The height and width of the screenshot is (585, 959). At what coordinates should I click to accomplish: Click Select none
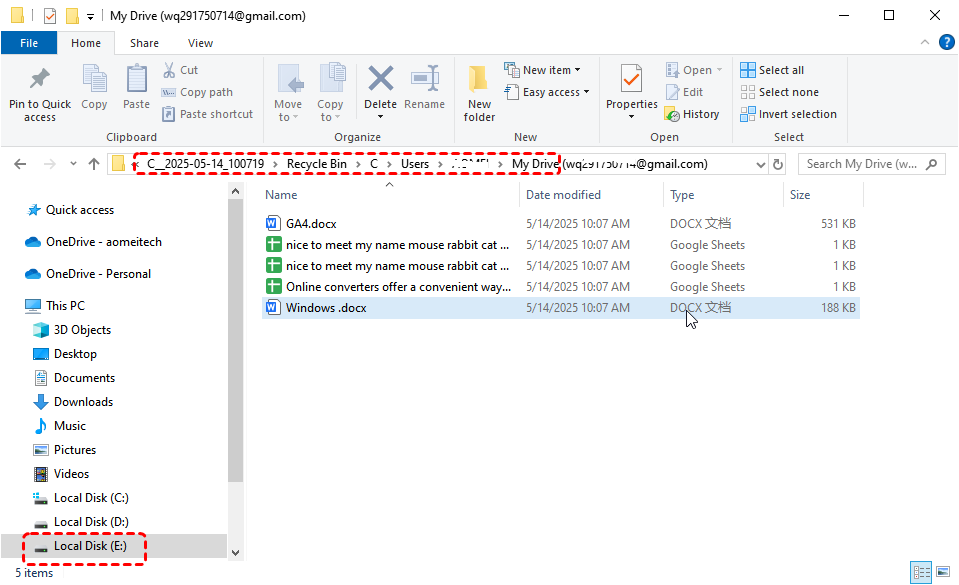[779, 92]
